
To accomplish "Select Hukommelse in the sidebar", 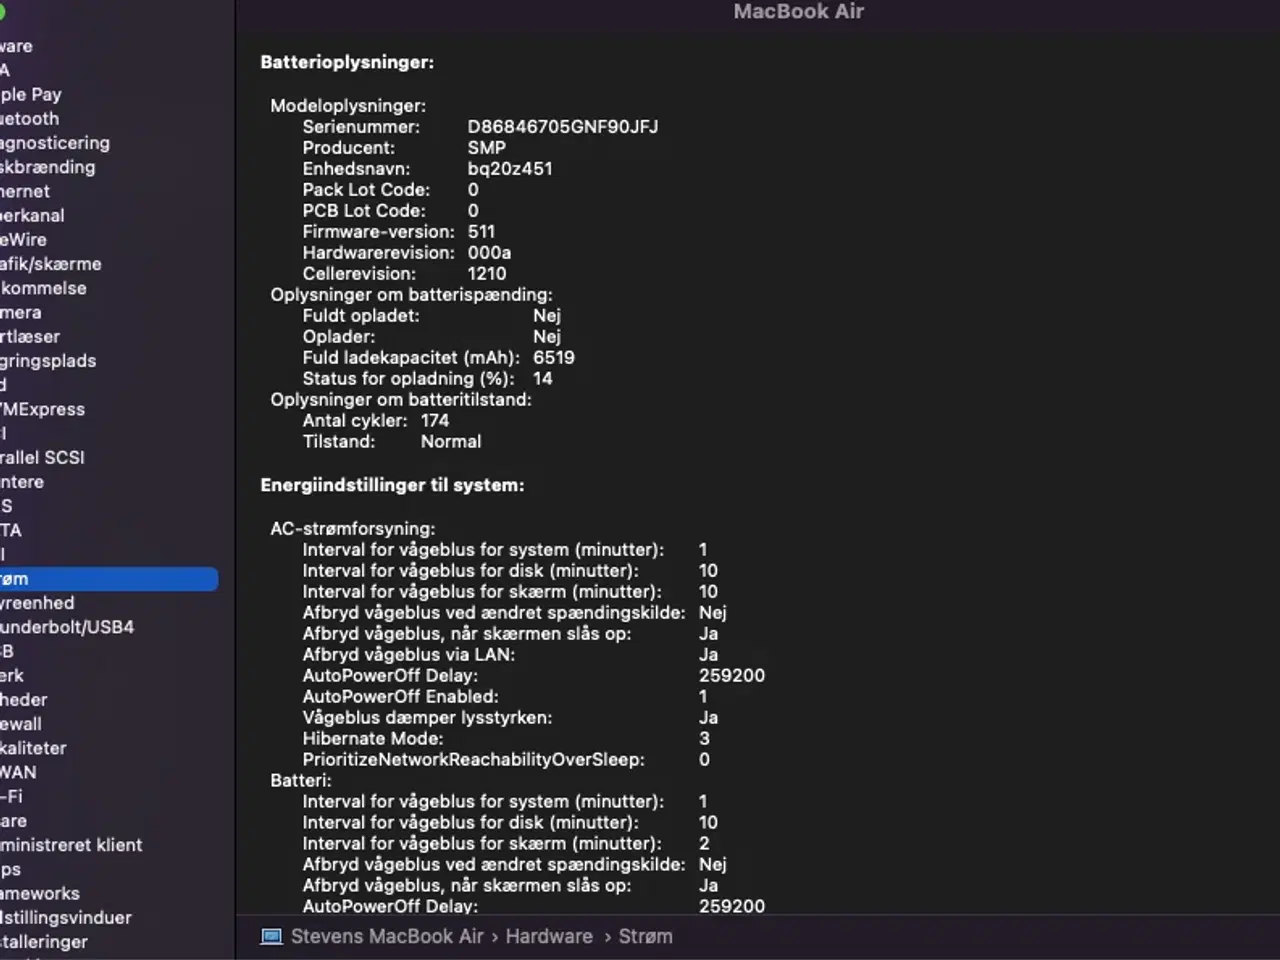I will coord(43,288).
